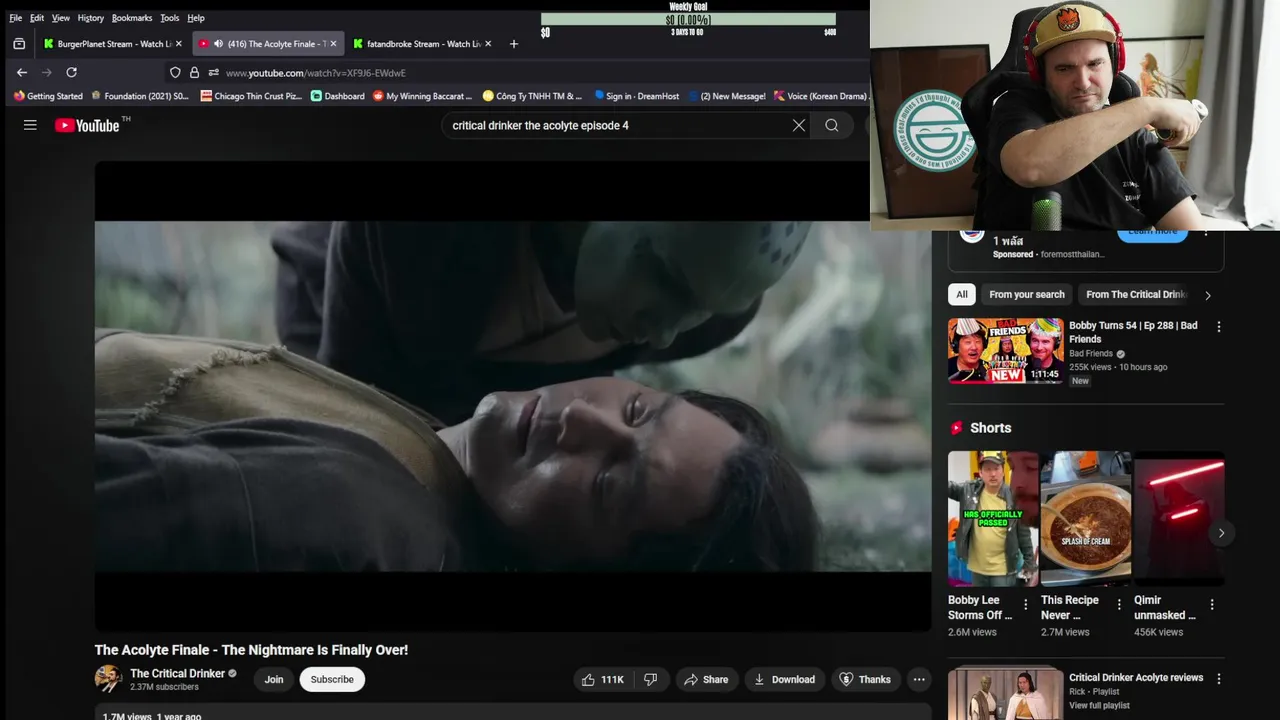This screenshot has height=720, width=1280.
Task: Clear the search text with X icon
Action: pos(799,125)
